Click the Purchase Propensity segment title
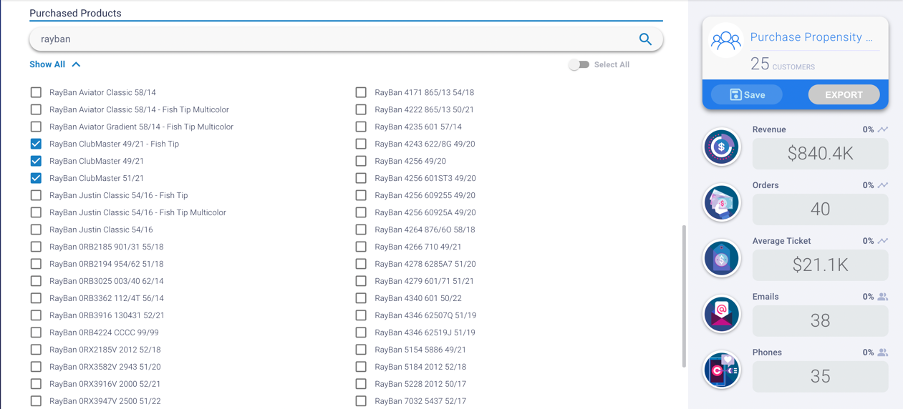Screen dimensions: 904x410 811,37
